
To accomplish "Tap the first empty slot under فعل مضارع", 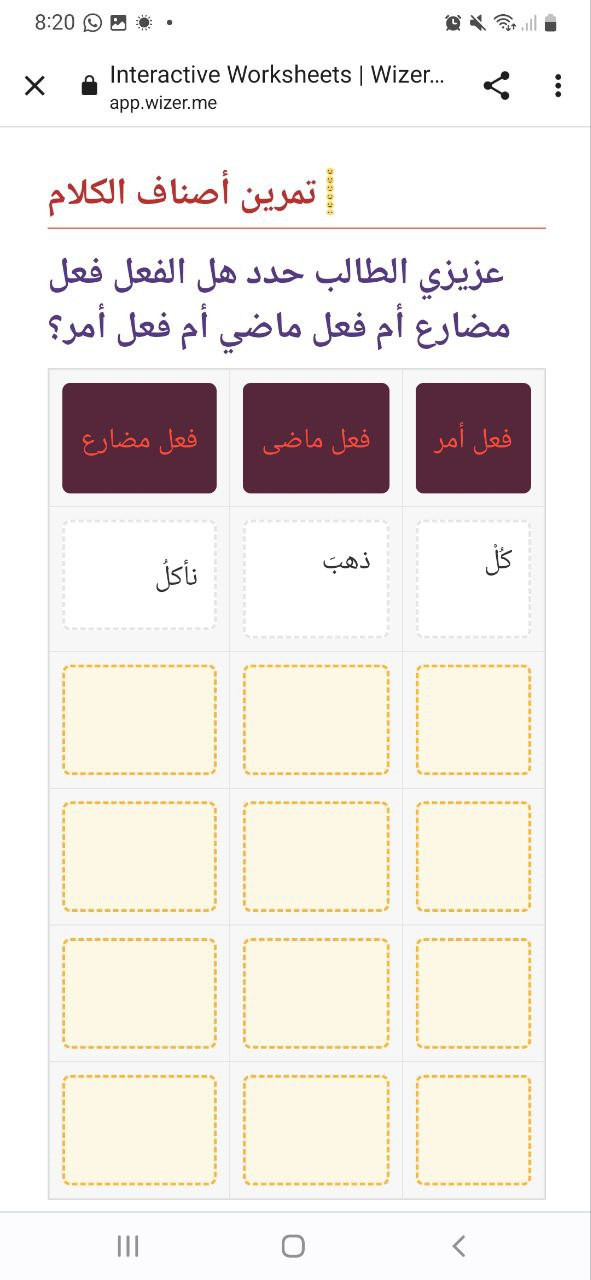I will pos(139,720).
